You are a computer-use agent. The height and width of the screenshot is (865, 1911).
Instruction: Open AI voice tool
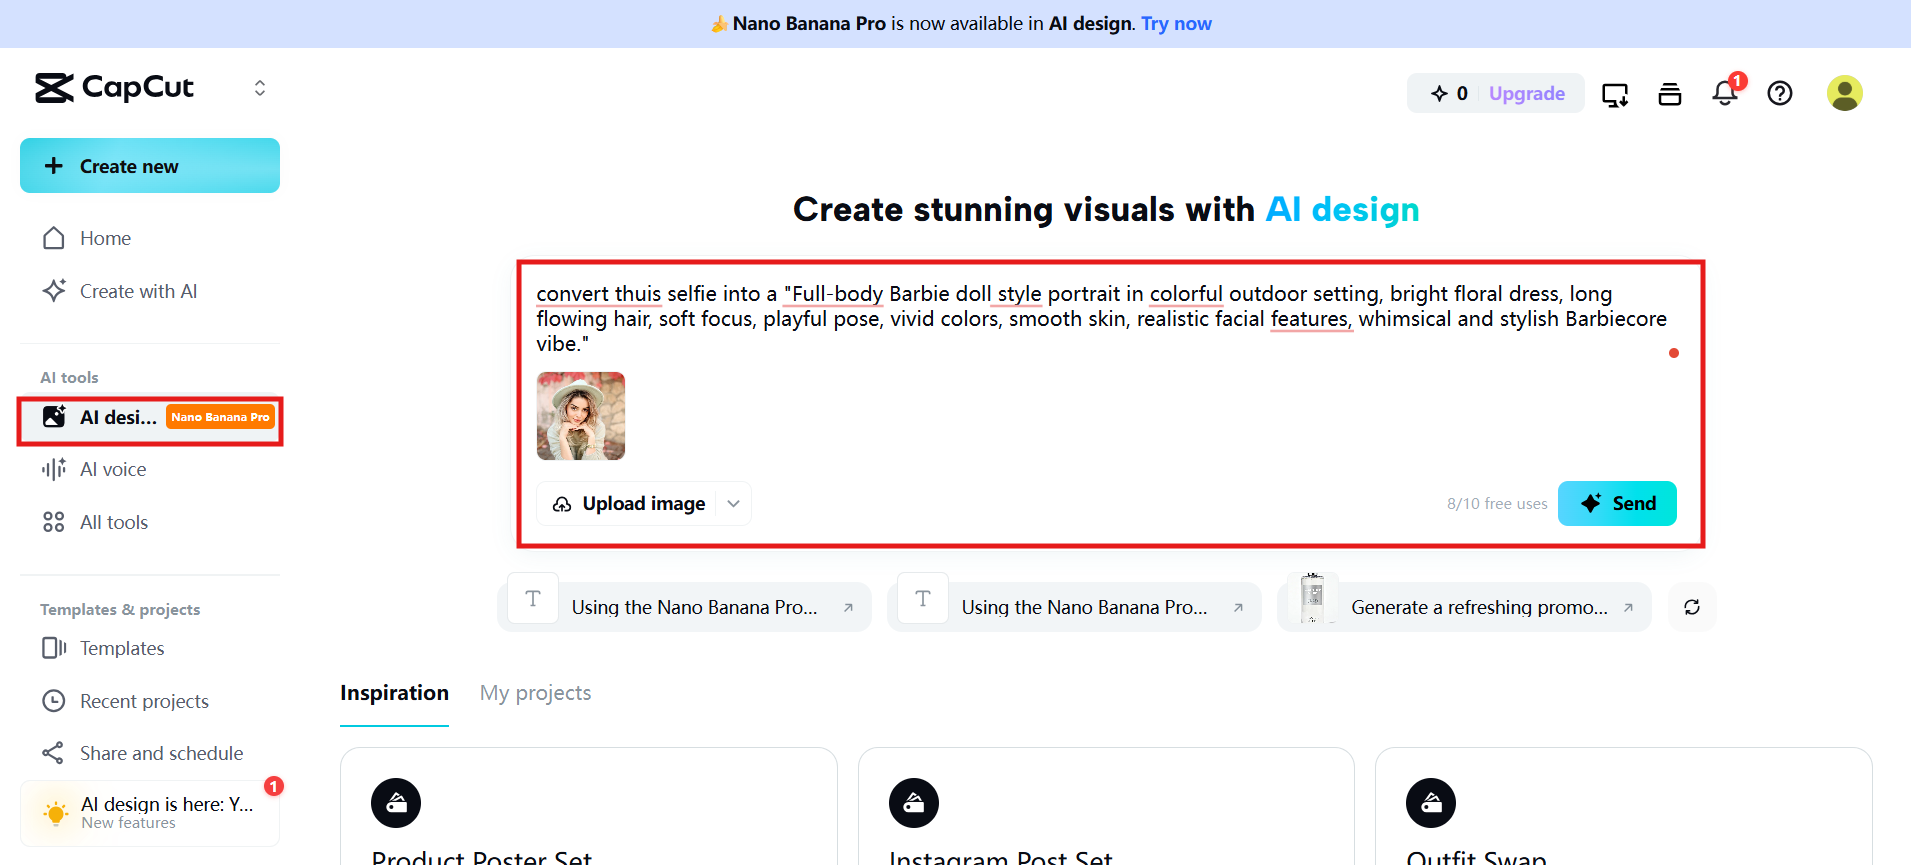pyautogui.click(x=150, y=469)
